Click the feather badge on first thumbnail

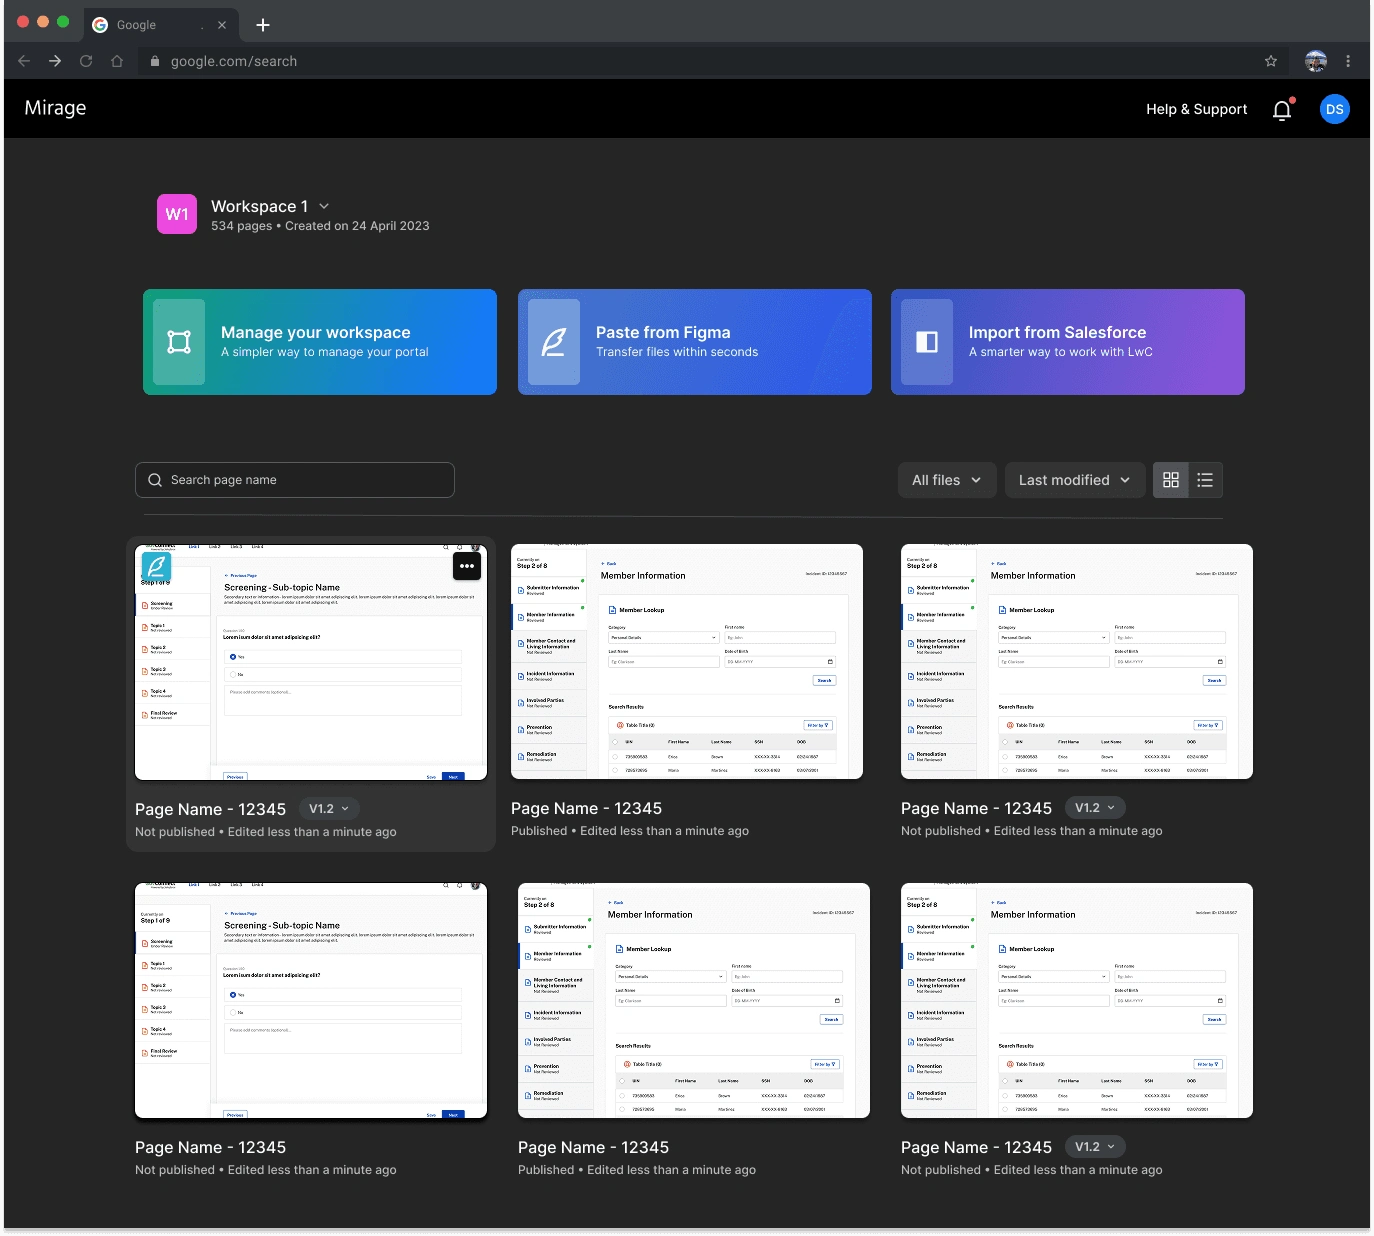[156, 566]
